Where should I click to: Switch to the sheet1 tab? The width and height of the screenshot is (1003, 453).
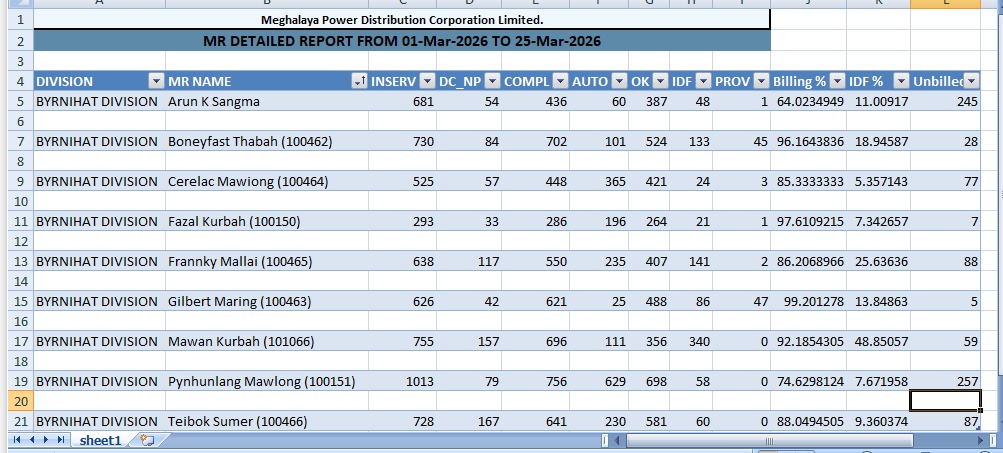[100, 440]
